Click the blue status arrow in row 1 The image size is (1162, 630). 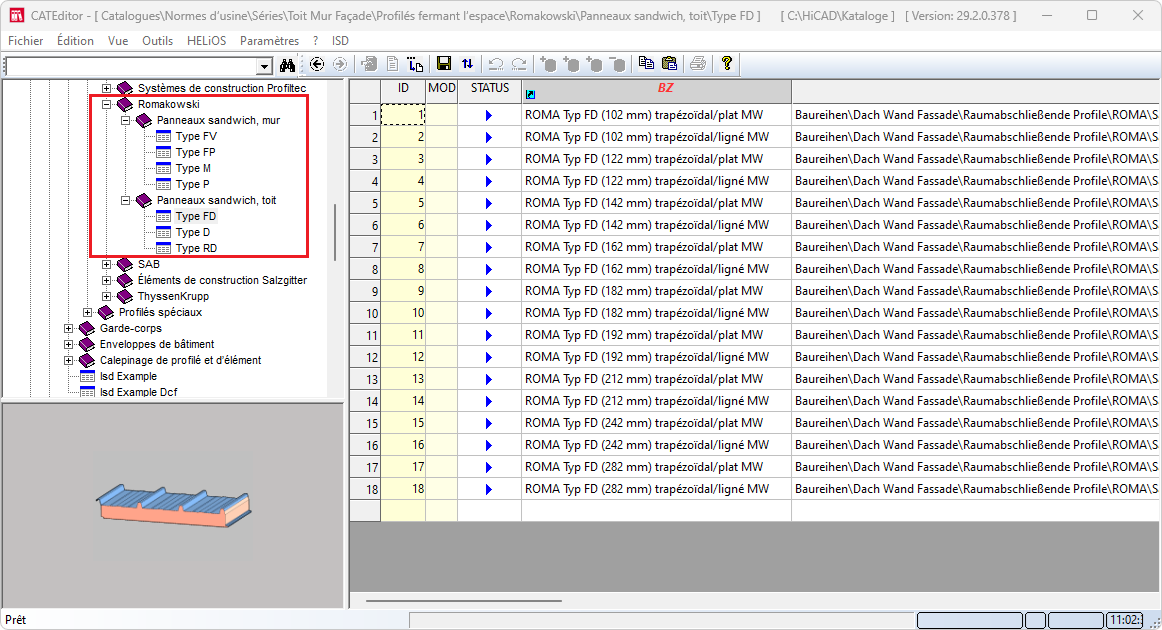[x=488, y=116]
